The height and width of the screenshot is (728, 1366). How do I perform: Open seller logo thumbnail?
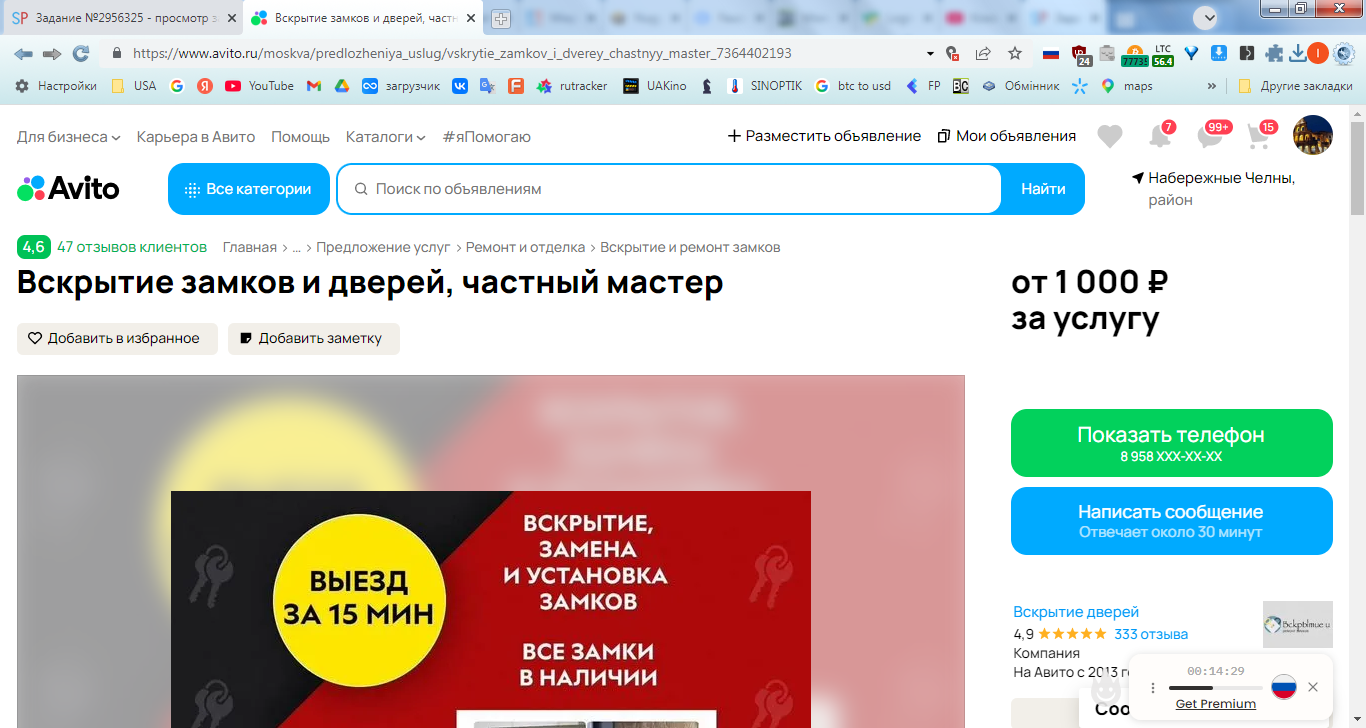[x=1298, y=624]
